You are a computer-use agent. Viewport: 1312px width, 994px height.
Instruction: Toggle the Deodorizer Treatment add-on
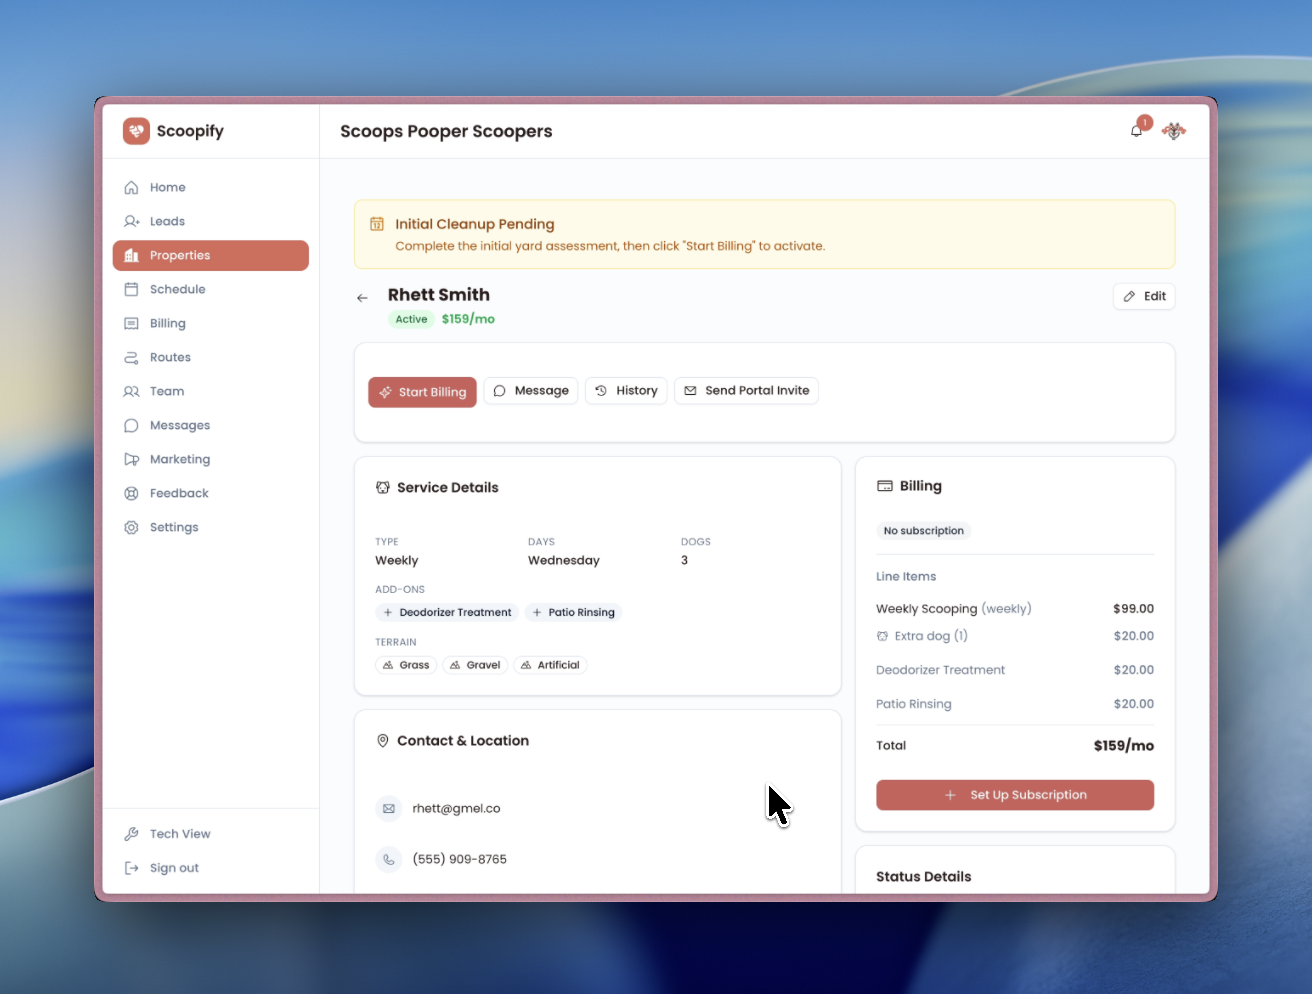(446, 612)
